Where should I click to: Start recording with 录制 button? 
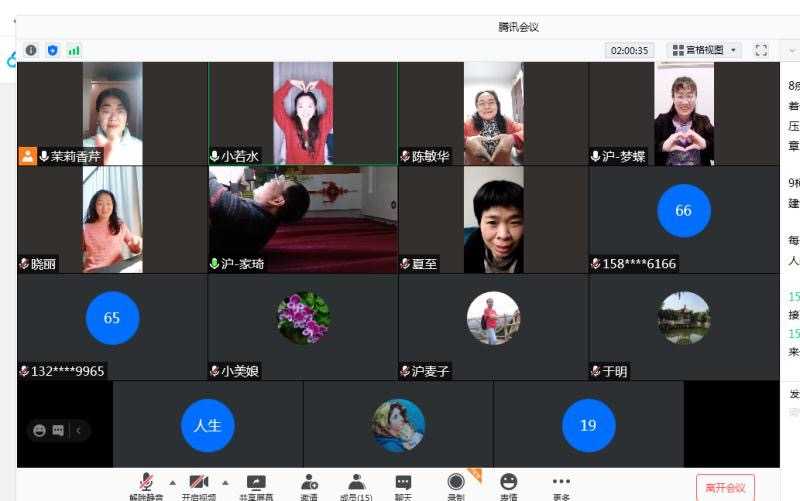click(x=456, y=484)
